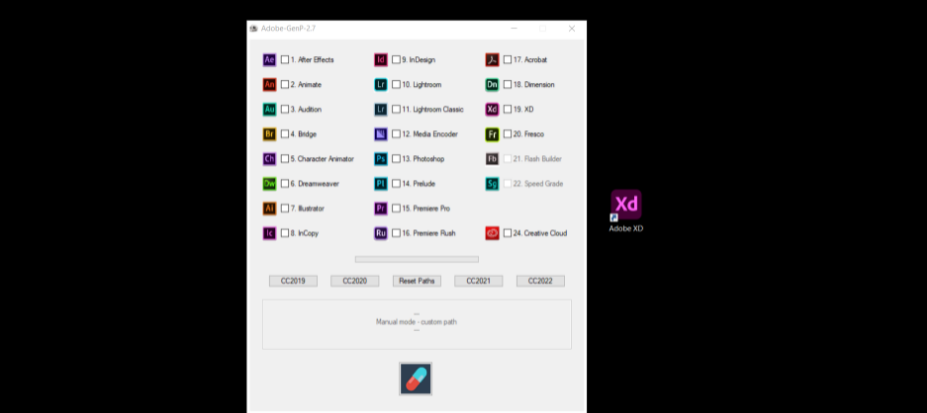Check the 19. XD checkbox
The width and height of the screenshot is (927, 413).
pyautogui.click(x=507, y=109)
